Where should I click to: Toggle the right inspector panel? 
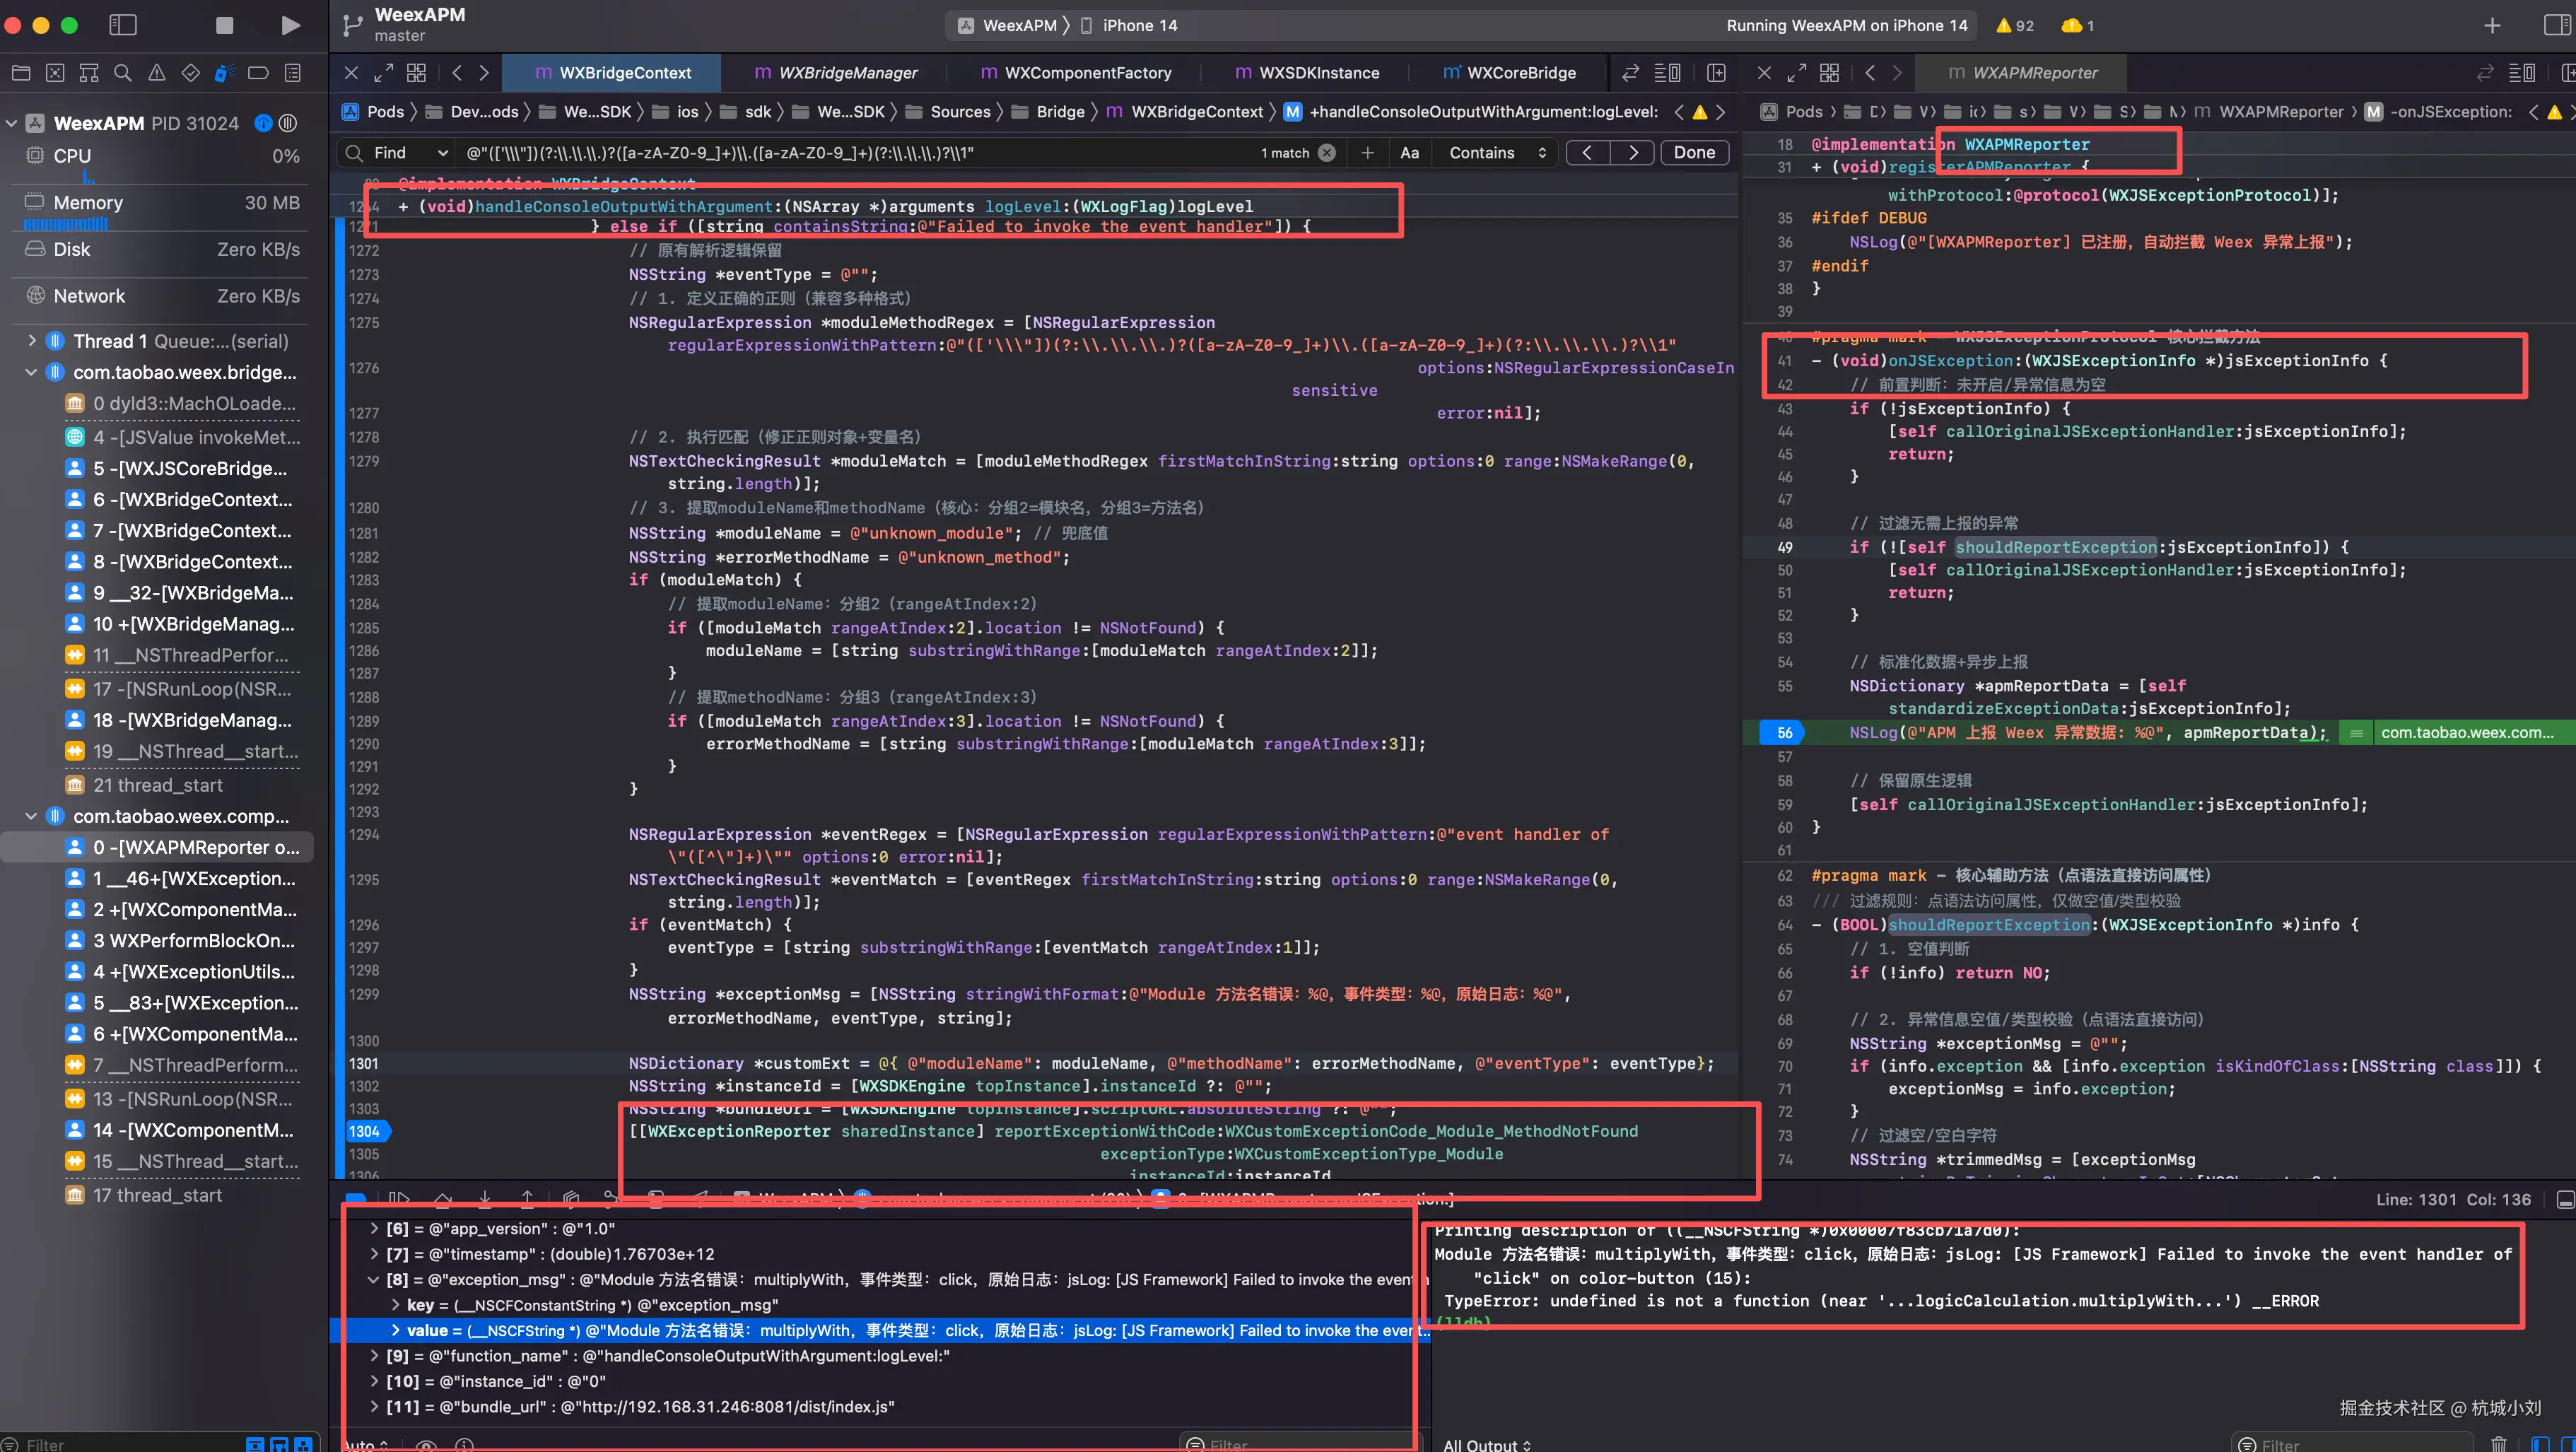tap(2556, 25)
